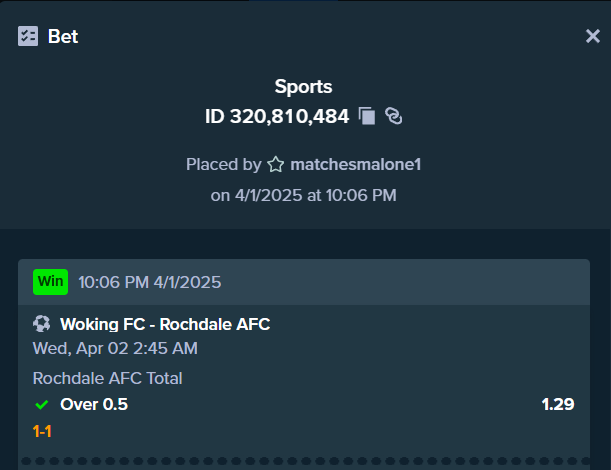Click the Bet title in header
Image resolution: width=611 pixels, height=470 pixels.
coord(63,37)
